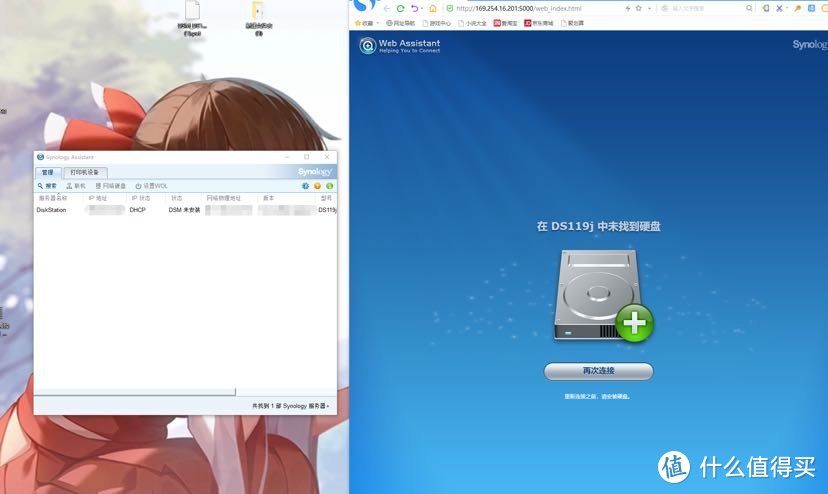Click the DS119j model cell in Synology Assistant
The width and height of the screenshot is (828, 494).
point(327,210)
